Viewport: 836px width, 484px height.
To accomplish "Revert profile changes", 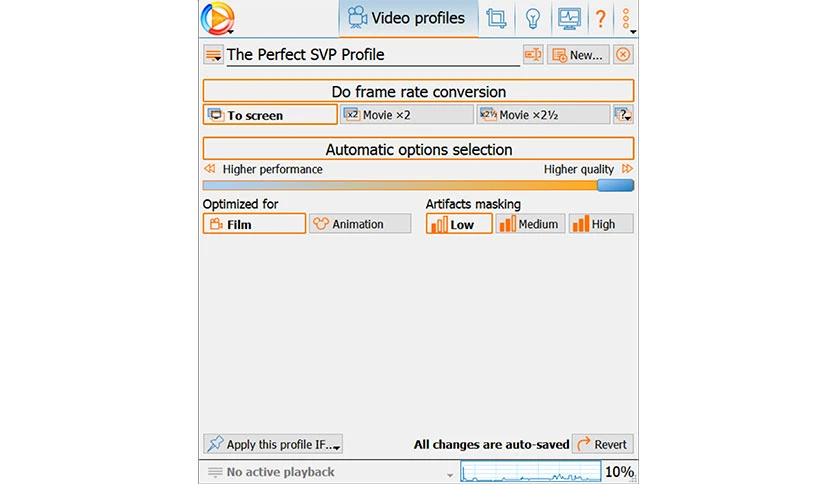I will tap(602, 443).
